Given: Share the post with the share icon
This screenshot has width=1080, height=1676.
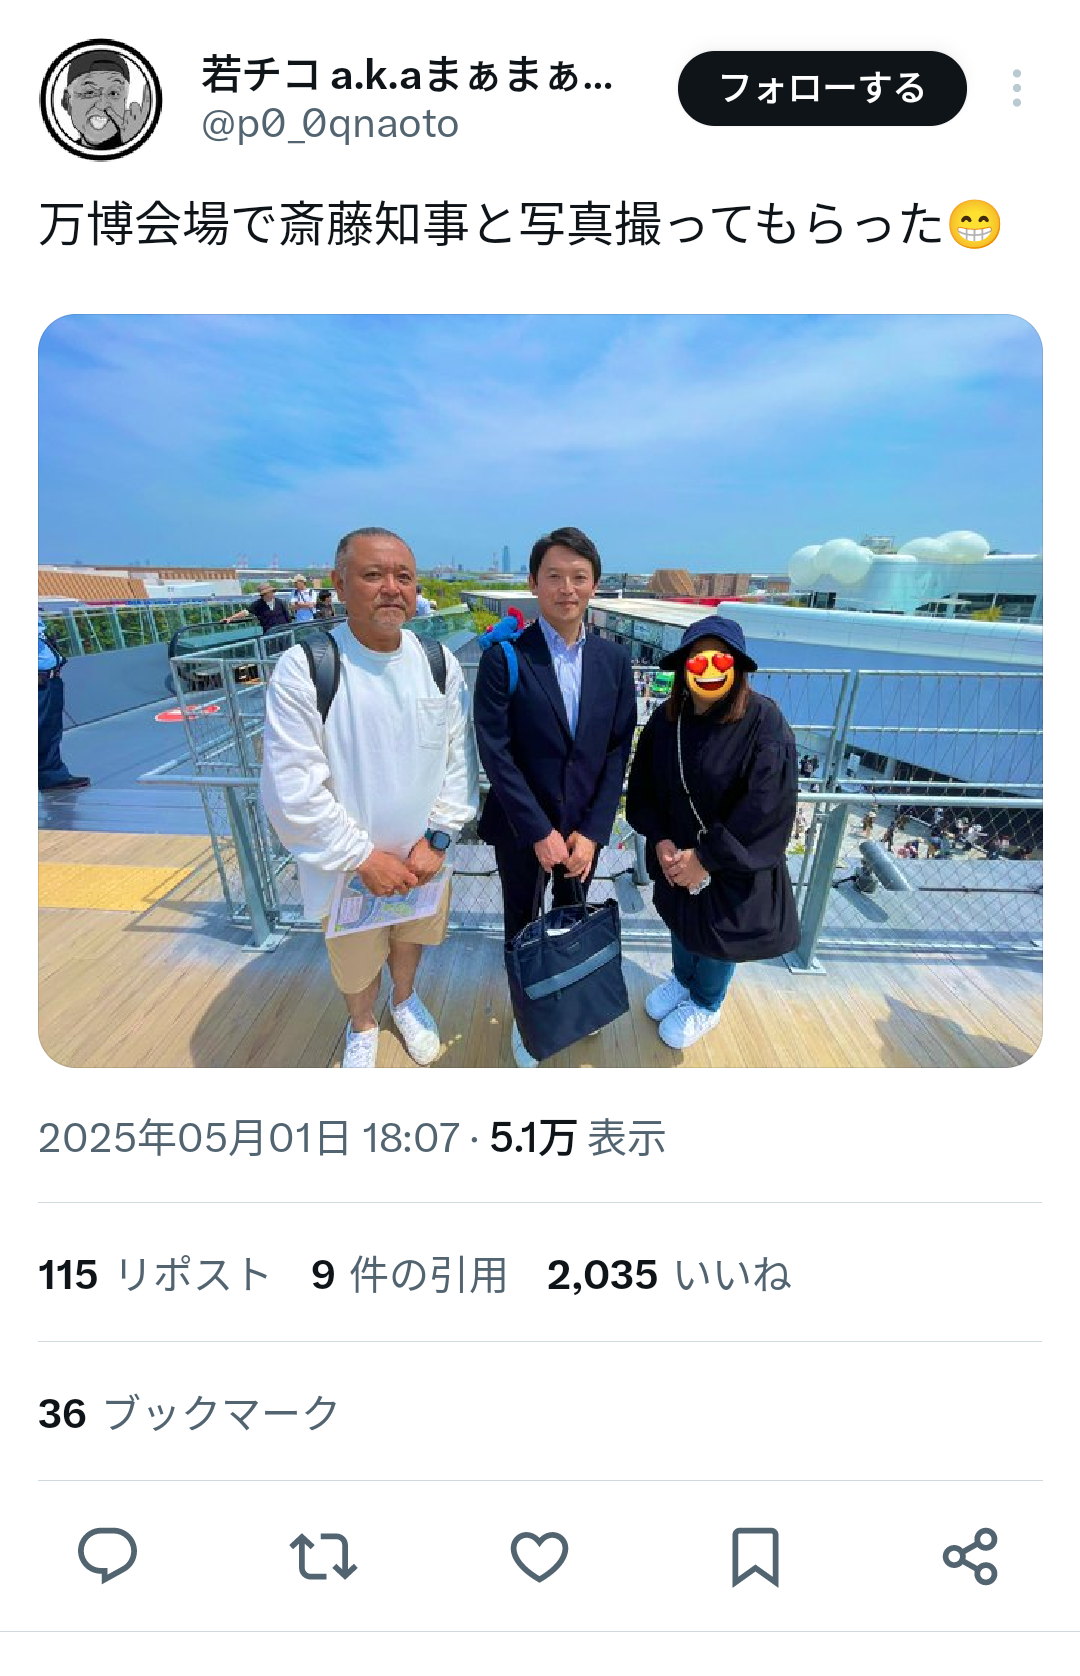Looking at the screenshot, I should pyautogui.click(x=970, y=1556).
